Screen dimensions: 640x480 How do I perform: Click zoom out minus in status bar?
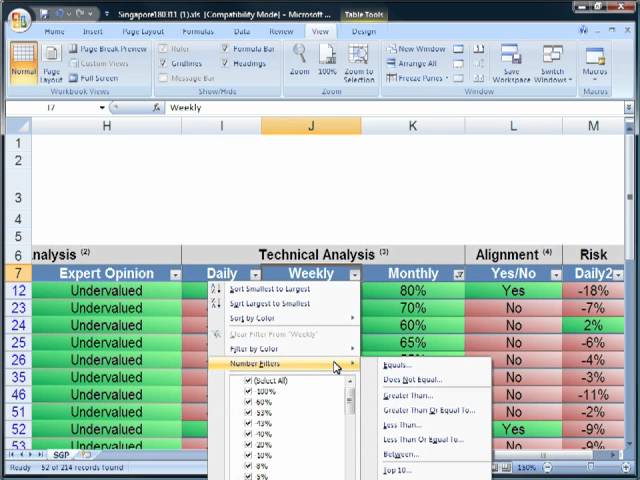pos(549,467)
